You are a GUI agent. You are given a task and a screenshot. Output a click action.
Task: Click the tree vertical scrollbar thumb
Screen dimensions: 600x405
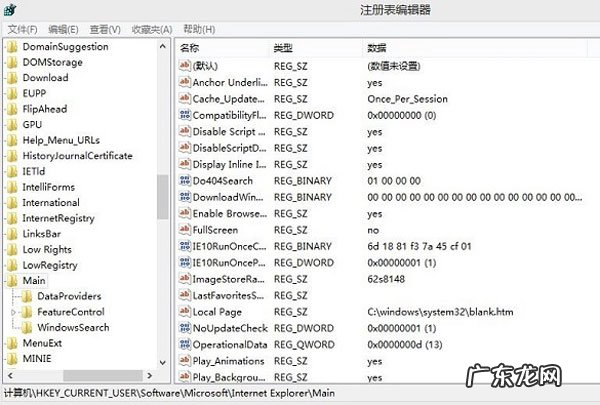[x=163, y=197]
